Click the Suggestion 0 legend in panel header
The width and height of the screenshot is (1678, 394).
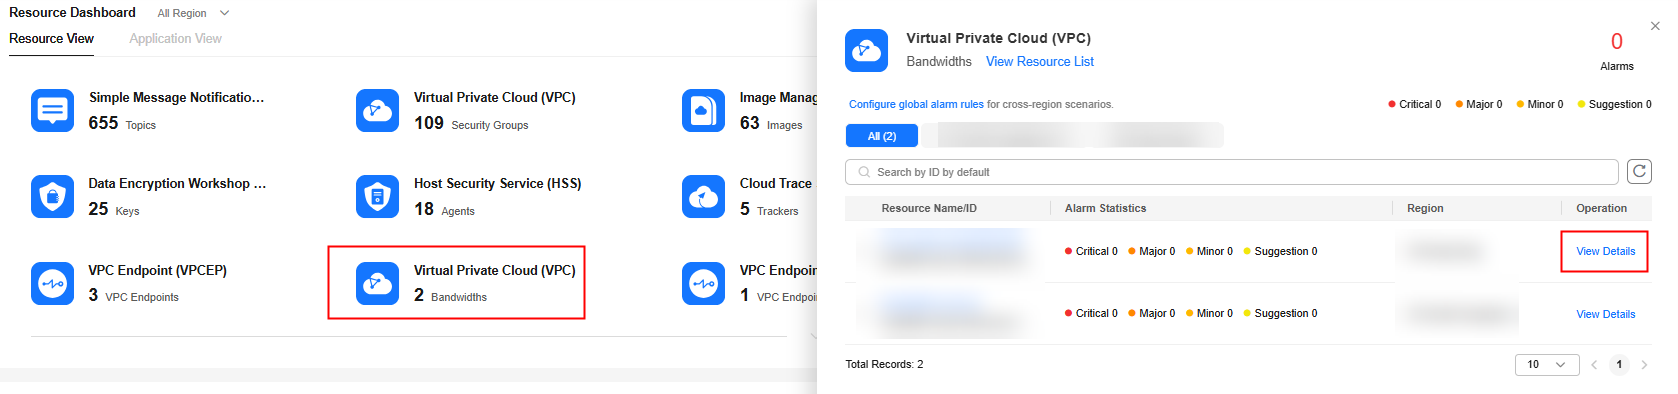(x=1615, y=104)
